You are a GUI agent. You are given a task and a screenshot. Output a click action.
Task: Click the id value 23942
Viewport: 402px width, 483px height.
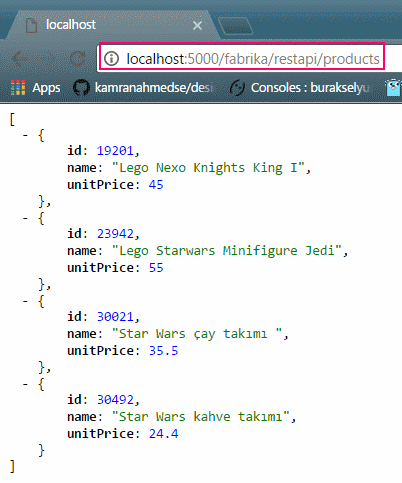click(x=115, y=234)
